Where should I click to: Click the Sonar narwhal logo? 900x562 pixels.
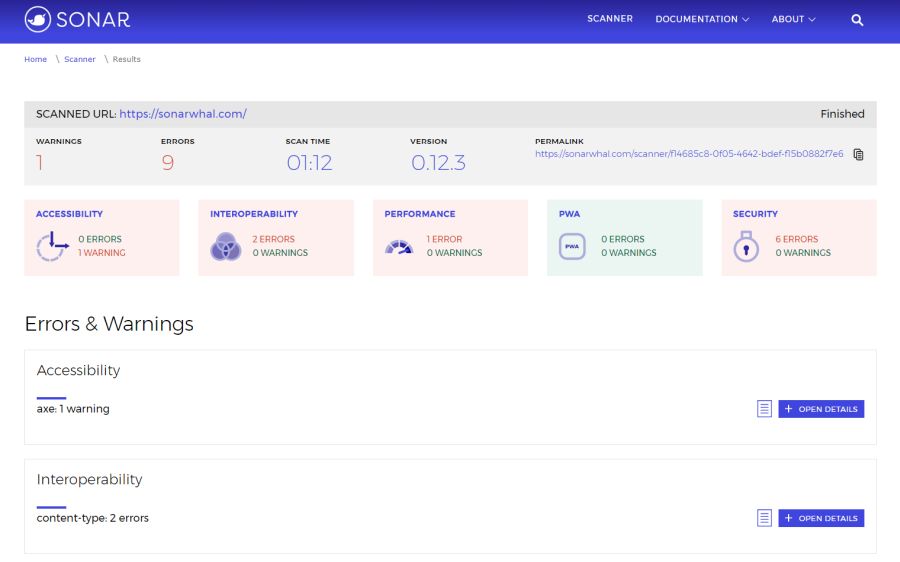point(37,19)
